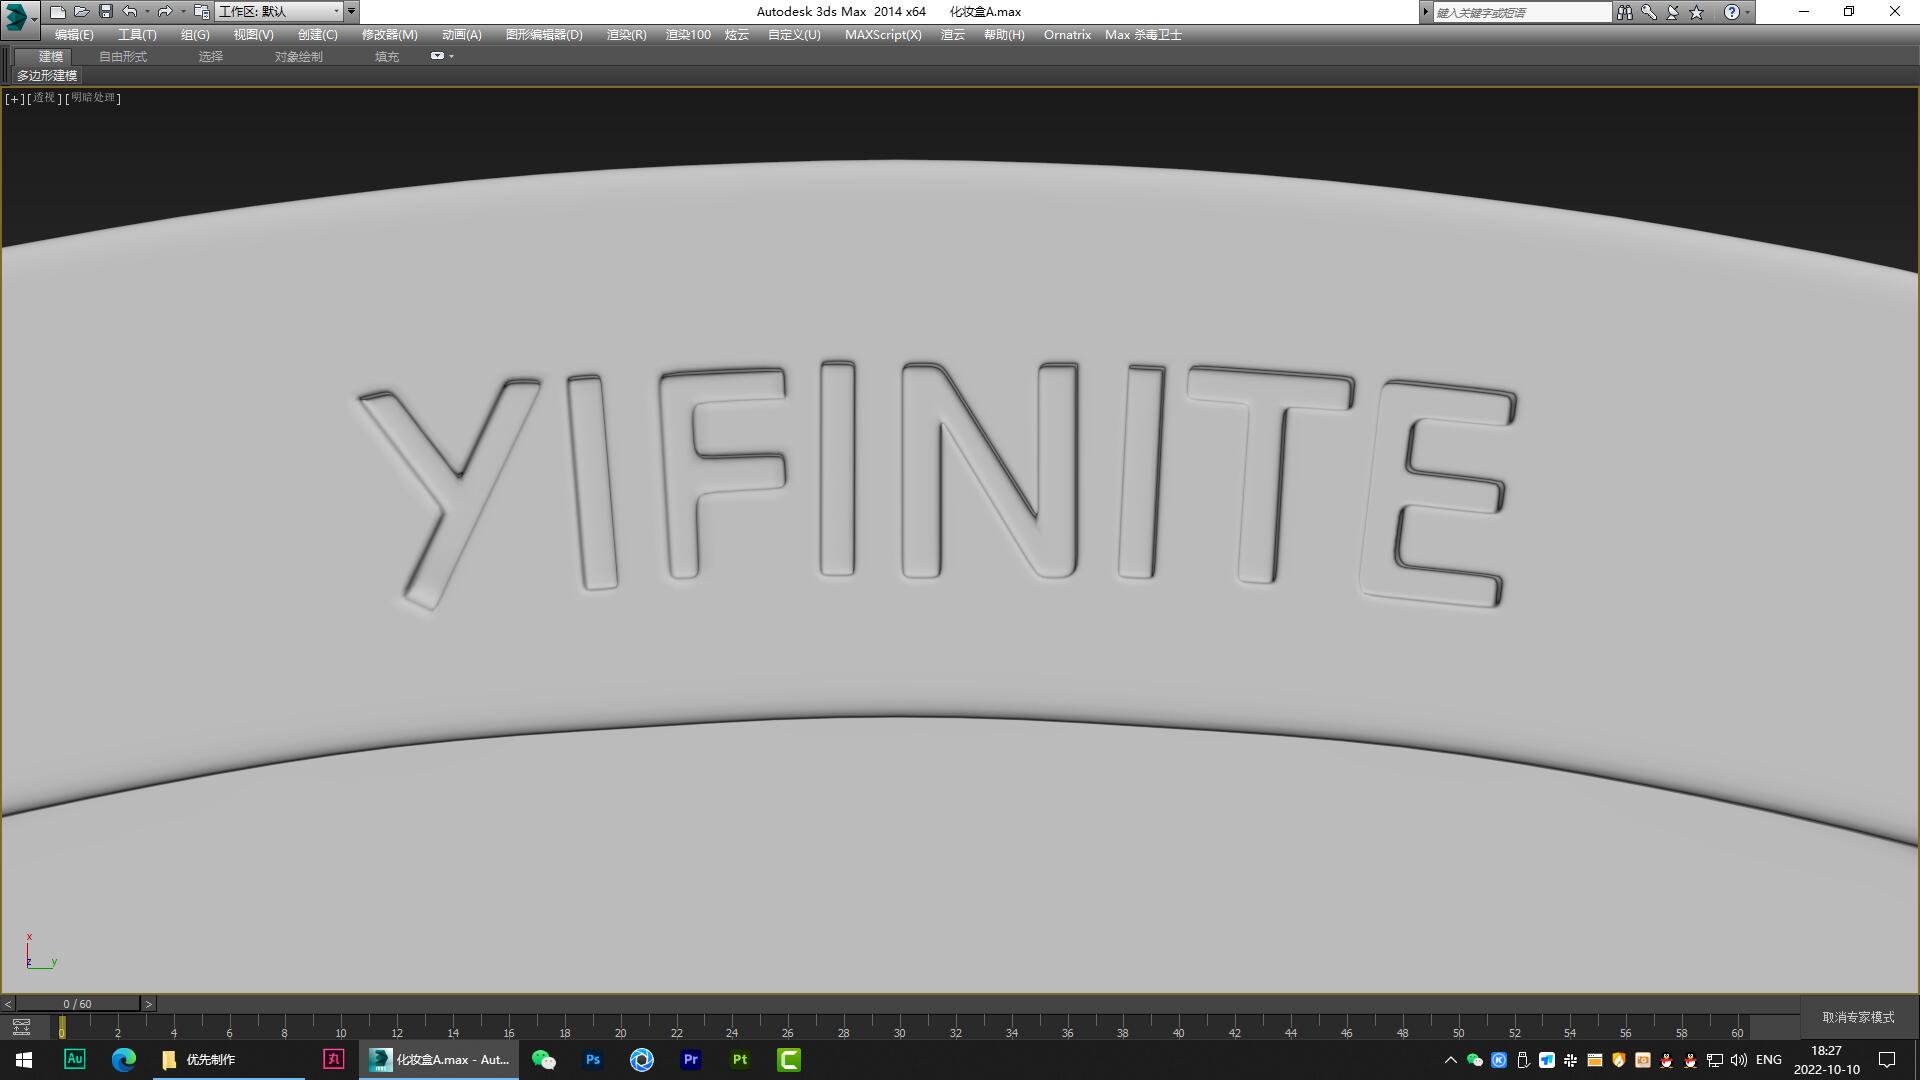Click the binoculars search icon
1920x1080 pixels.
coord(1624,12)
